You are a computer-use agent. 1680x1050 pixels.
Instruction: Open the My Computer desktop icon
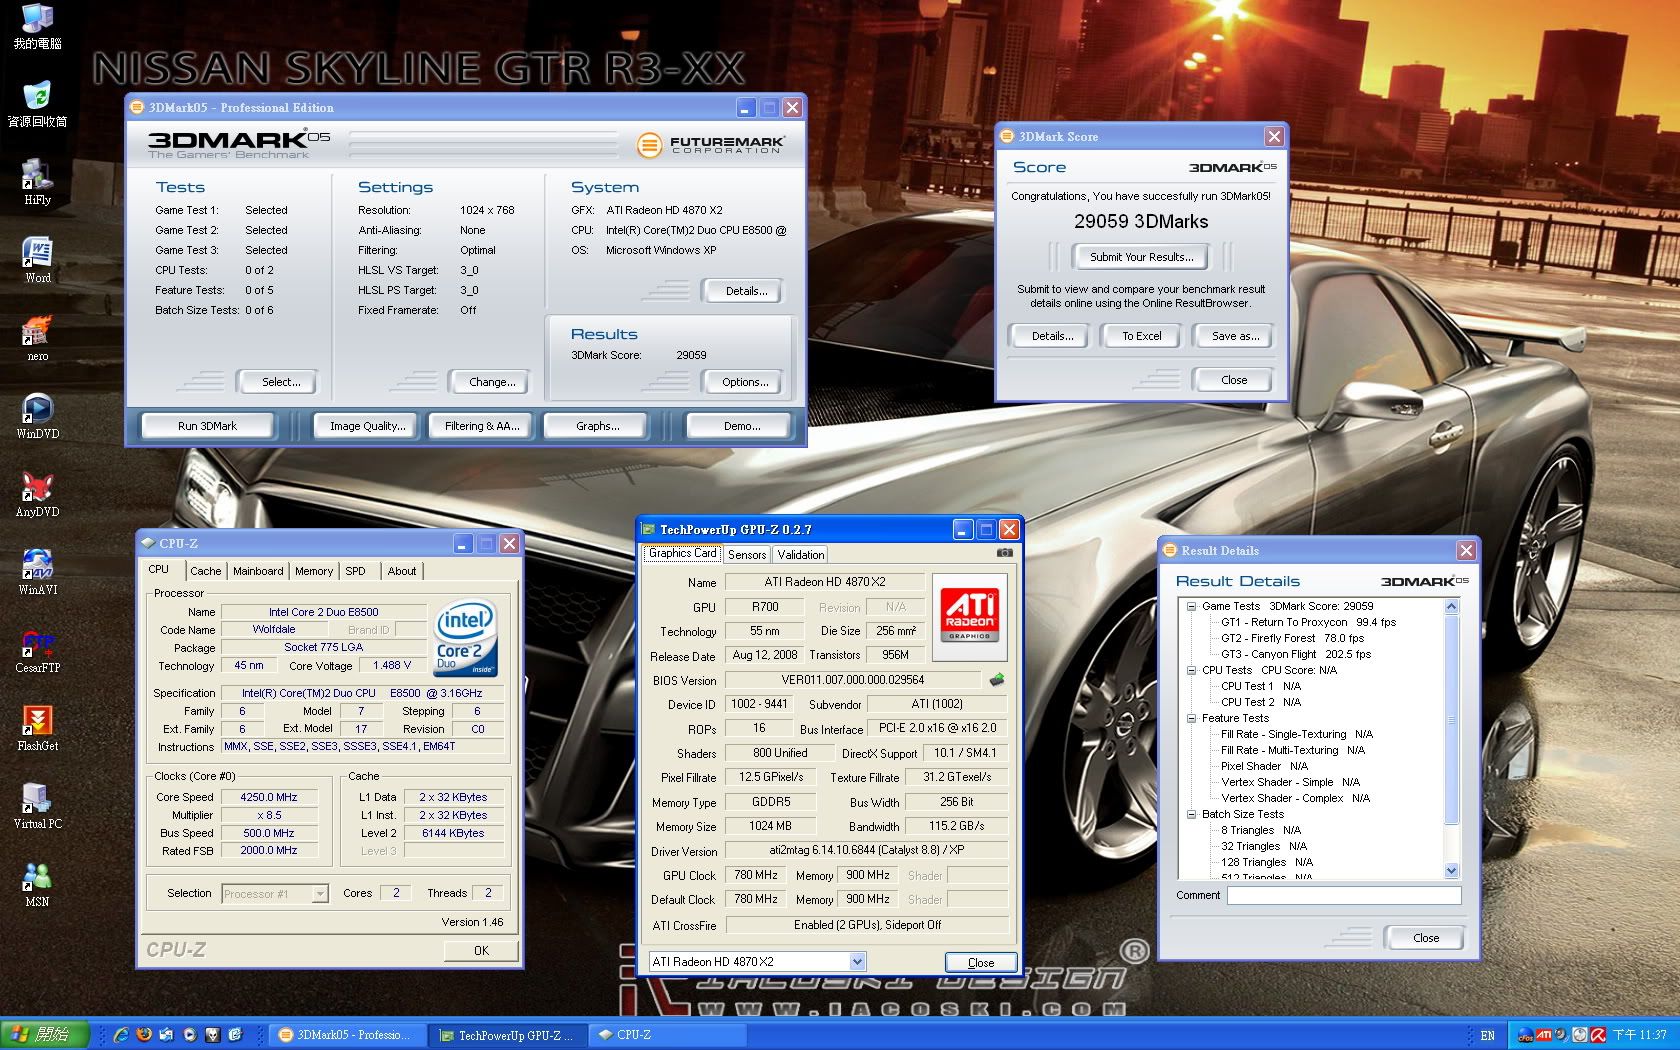tap(37, 27)
